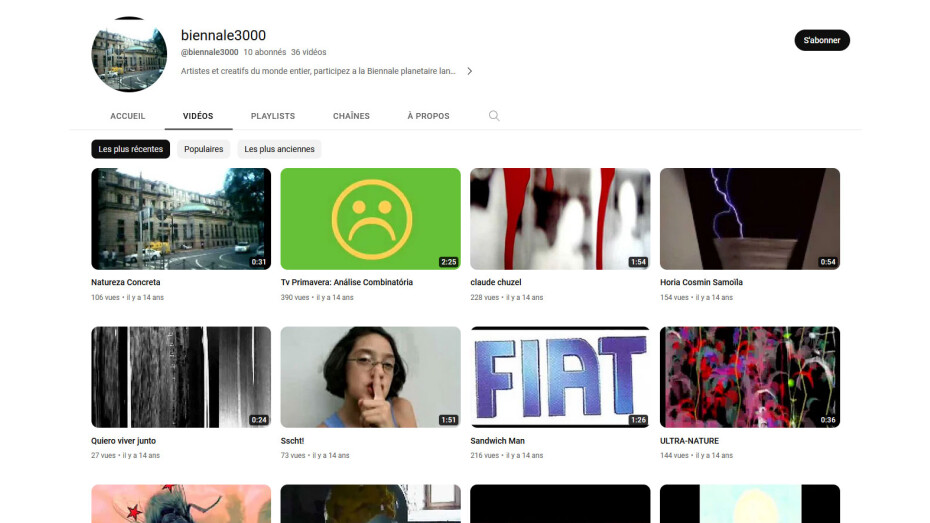Image resolution: width=930 pixels, height=523 pixels.
Task: Click the Sandwich Man video title
Action: 498,441
